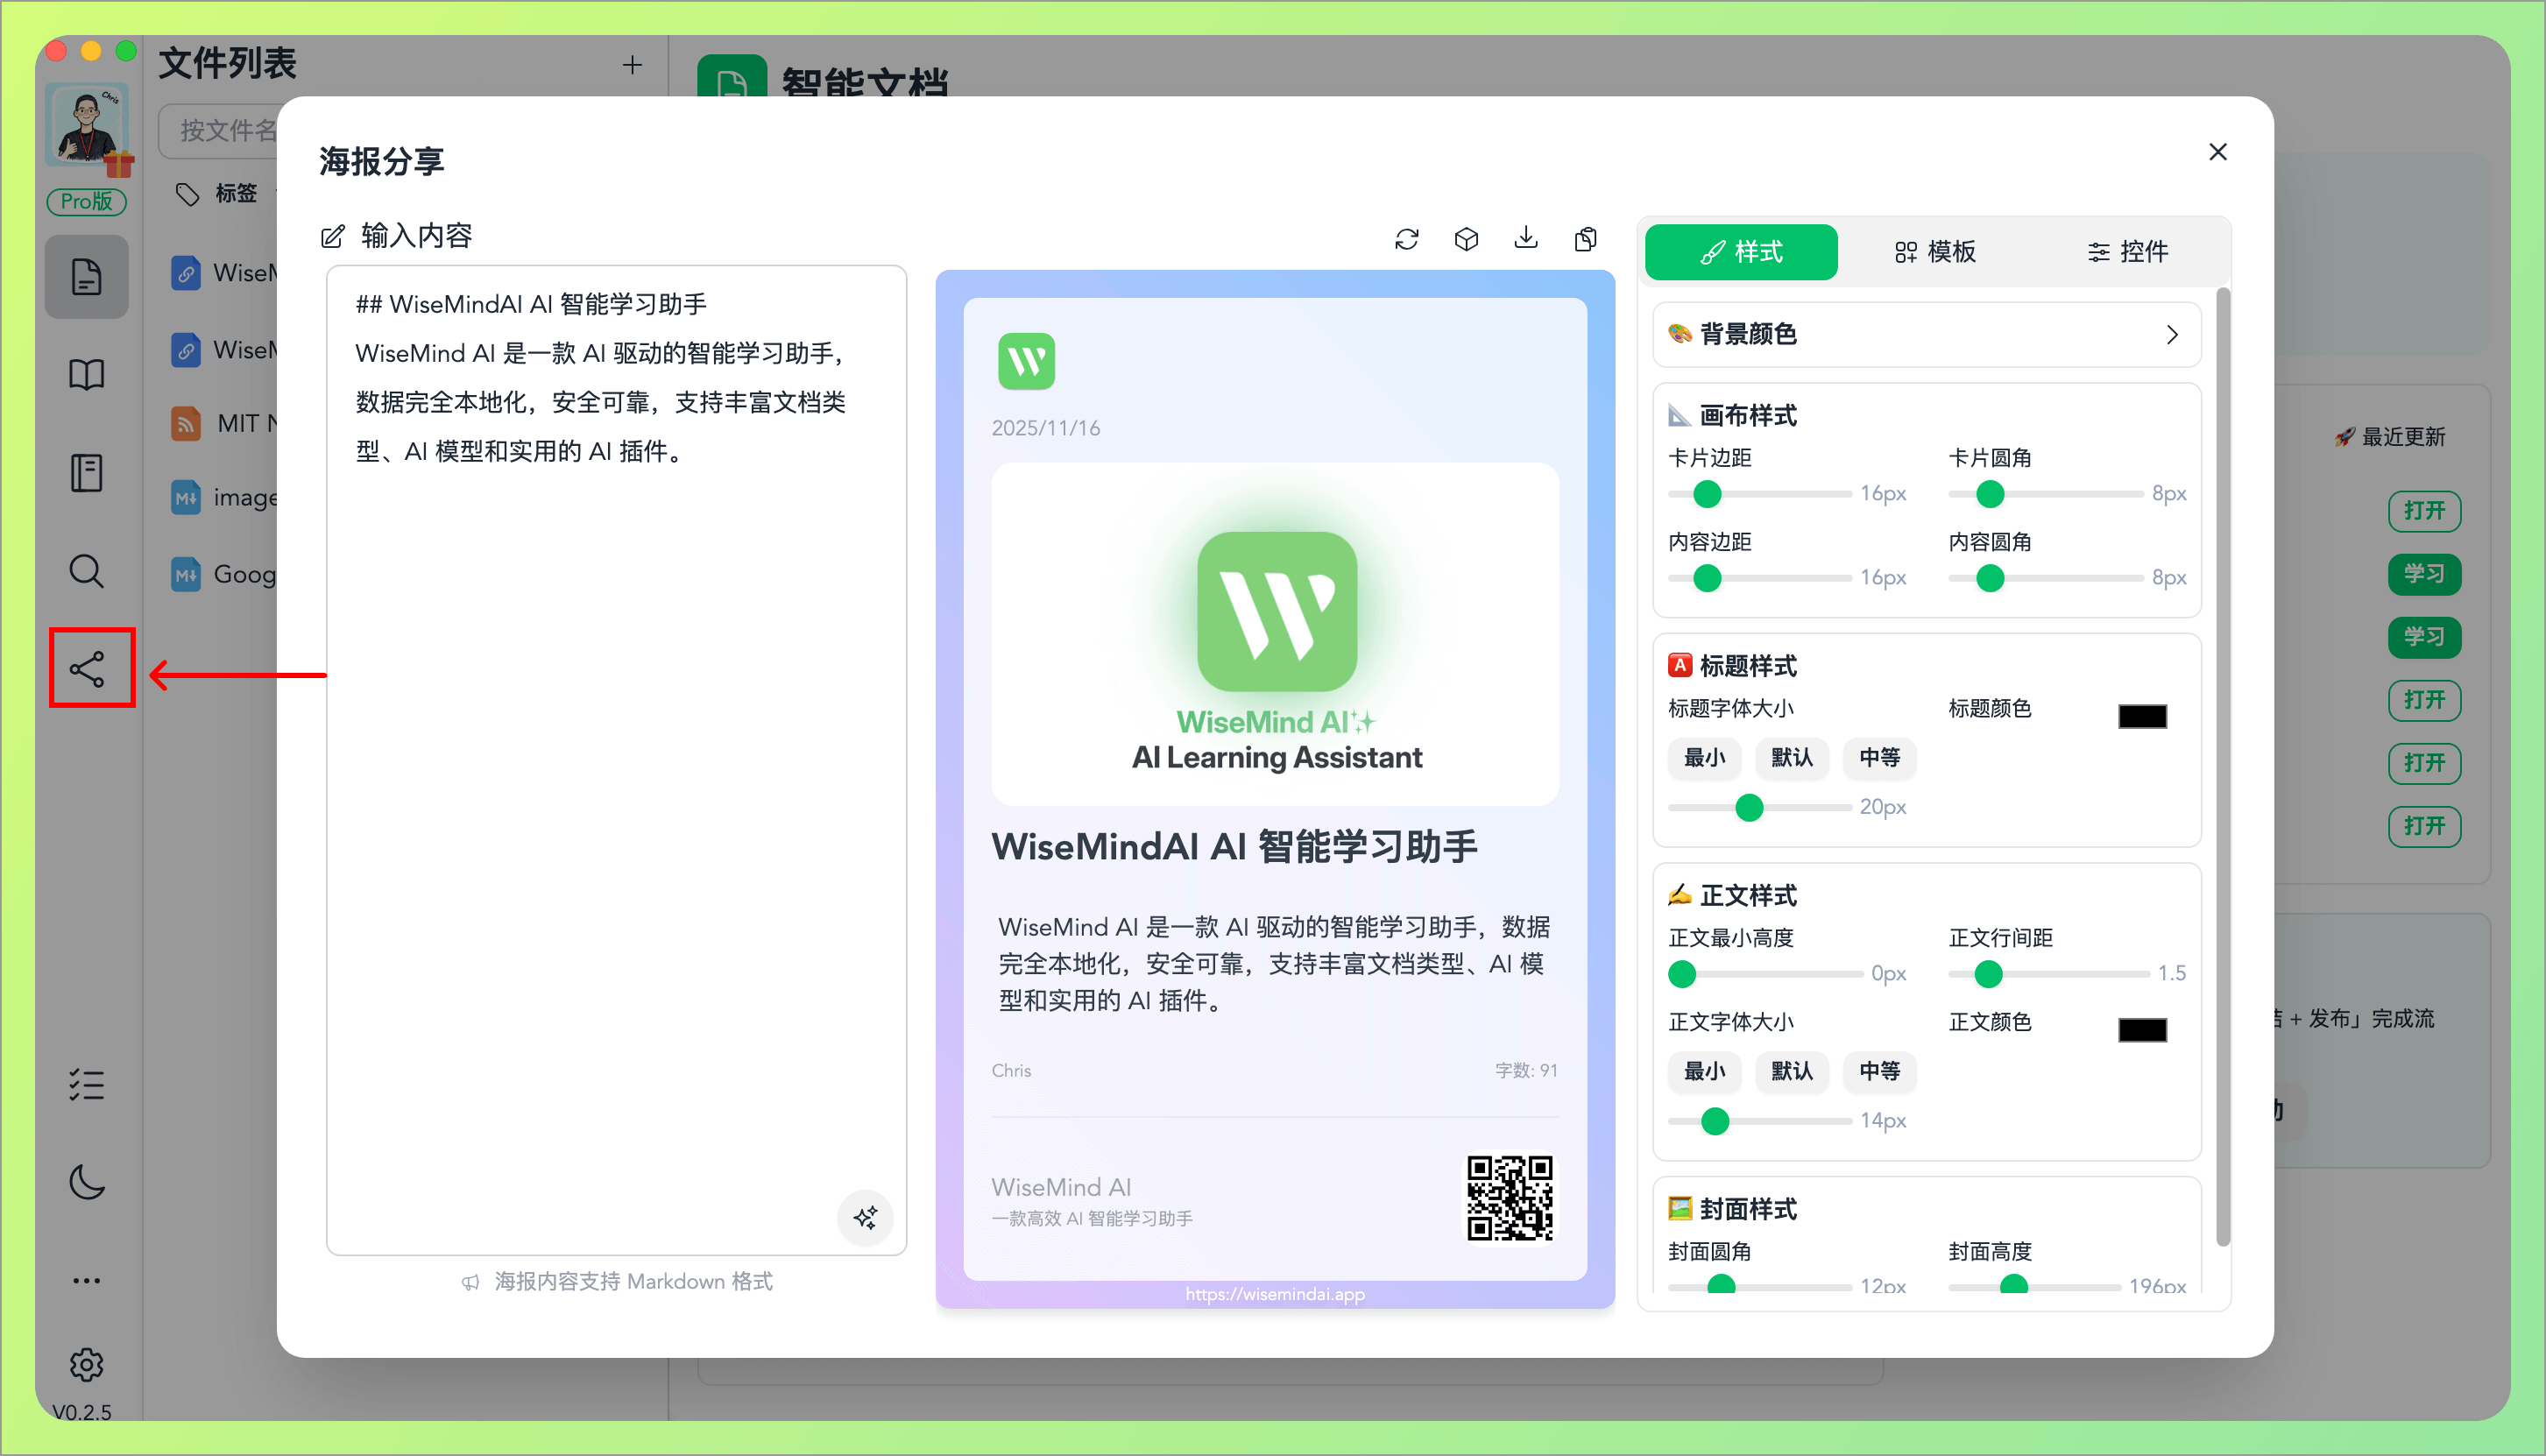The height and width of the screenshot is (1456, 2546).
Task: Click the download poster icon
Action: click(x=1525, y=238)
